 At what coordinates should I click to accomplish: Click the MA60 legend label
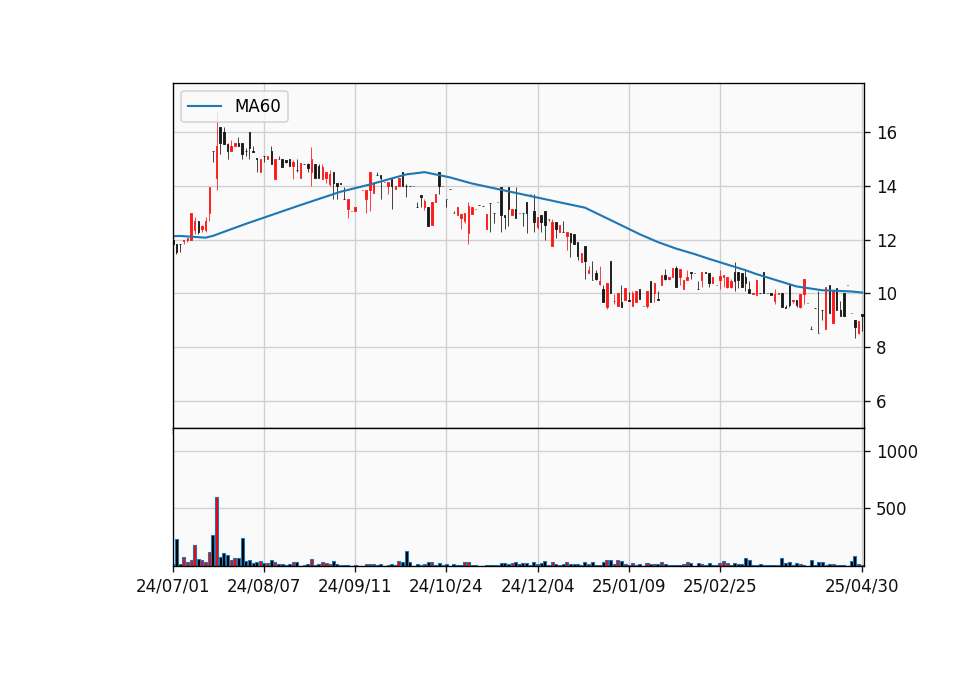pyautogui.click(x=257, y=106)
